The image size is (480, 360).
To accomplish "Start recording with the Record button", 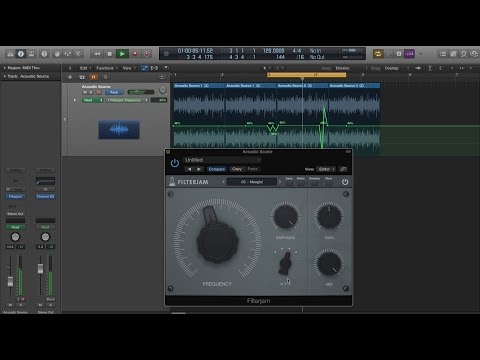I will point(135,54).
